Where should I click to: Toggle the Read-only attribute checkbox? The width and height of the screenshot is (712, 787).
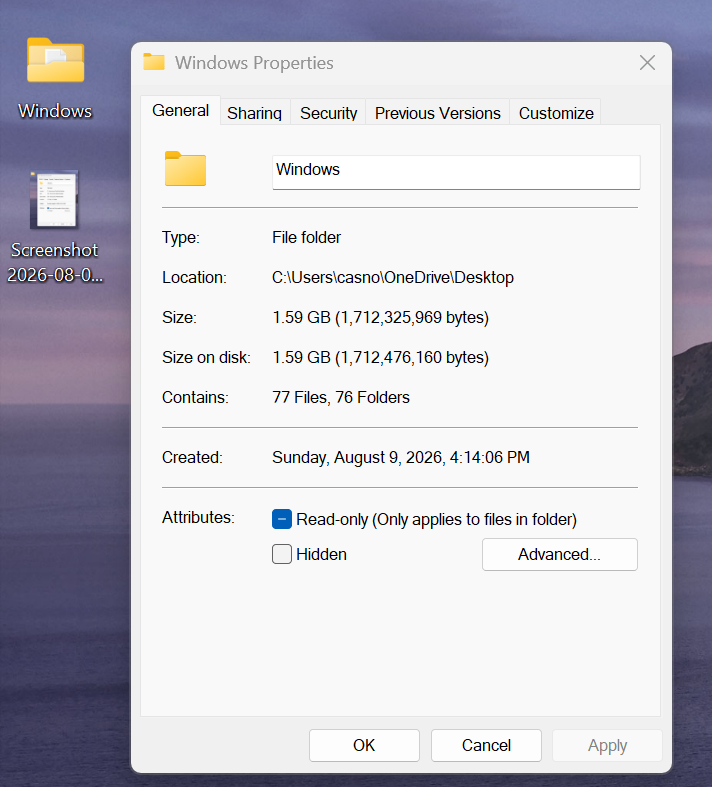(282, 519)
